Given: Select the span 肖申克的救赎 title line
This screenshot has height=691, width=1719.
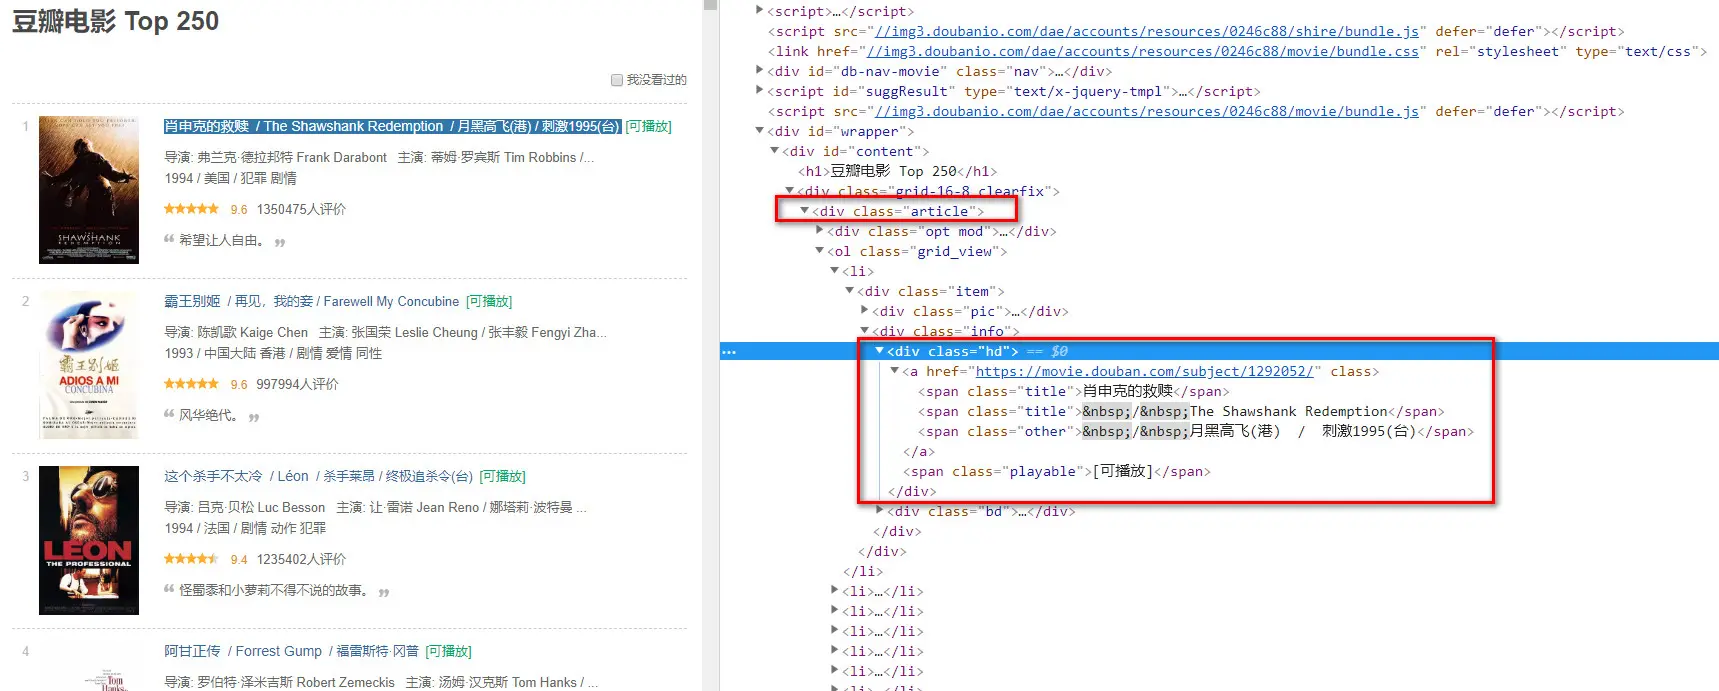Looking at the screenshot, I should 1073,391.
